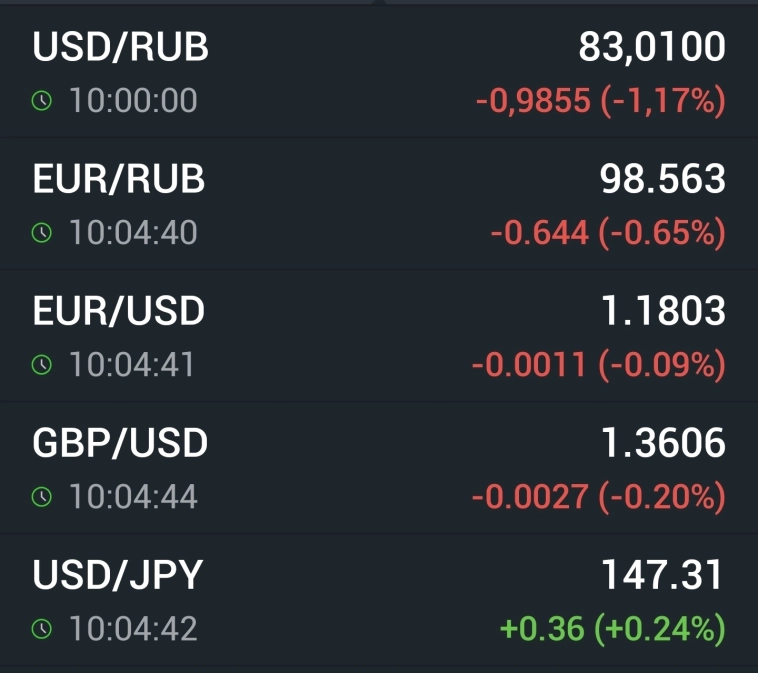This screenshot has height=673, width=758.
Task: Open the USD/JPY currency pair
Action: (118, 575)
